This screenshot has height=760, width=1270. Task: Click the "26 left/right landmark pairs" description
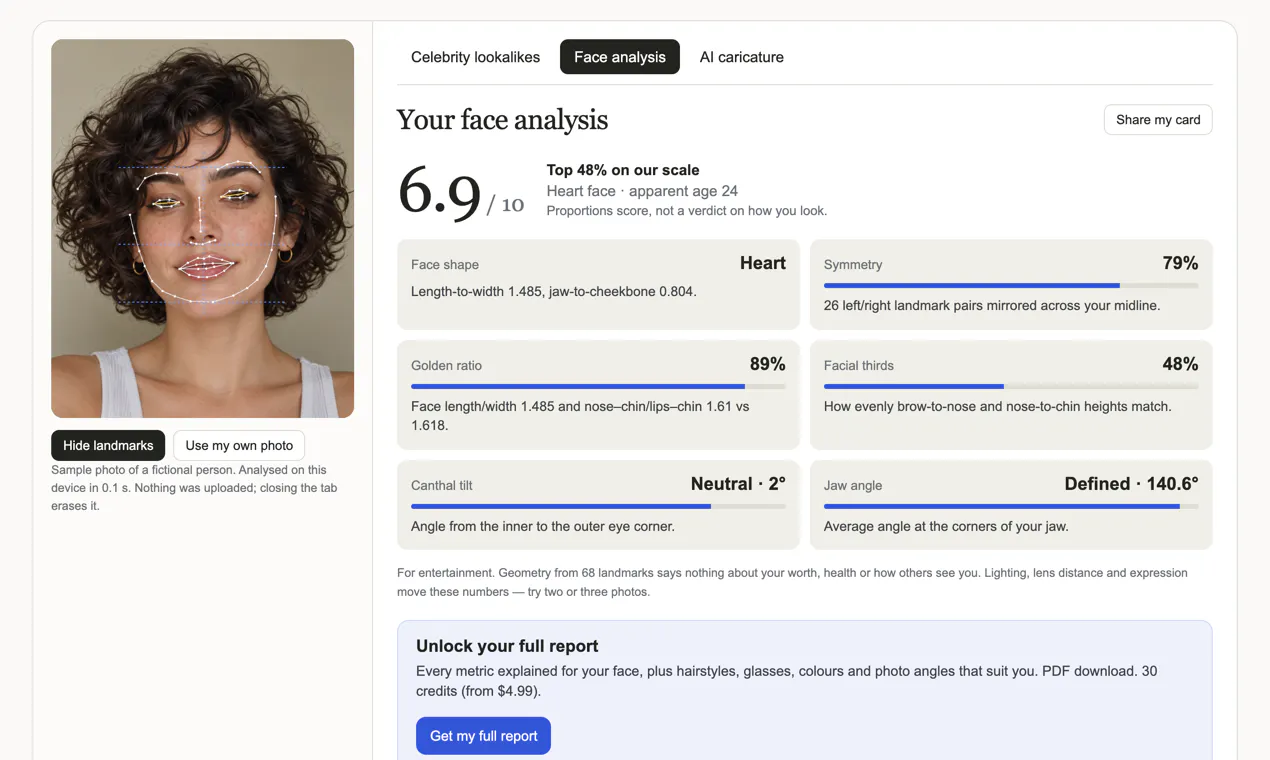click(992, 306)
